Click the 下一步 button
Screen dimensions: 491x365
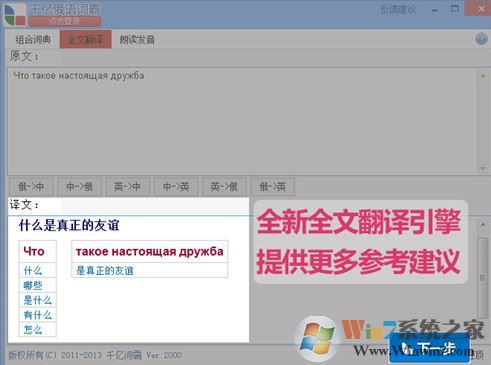pos(430,348)
